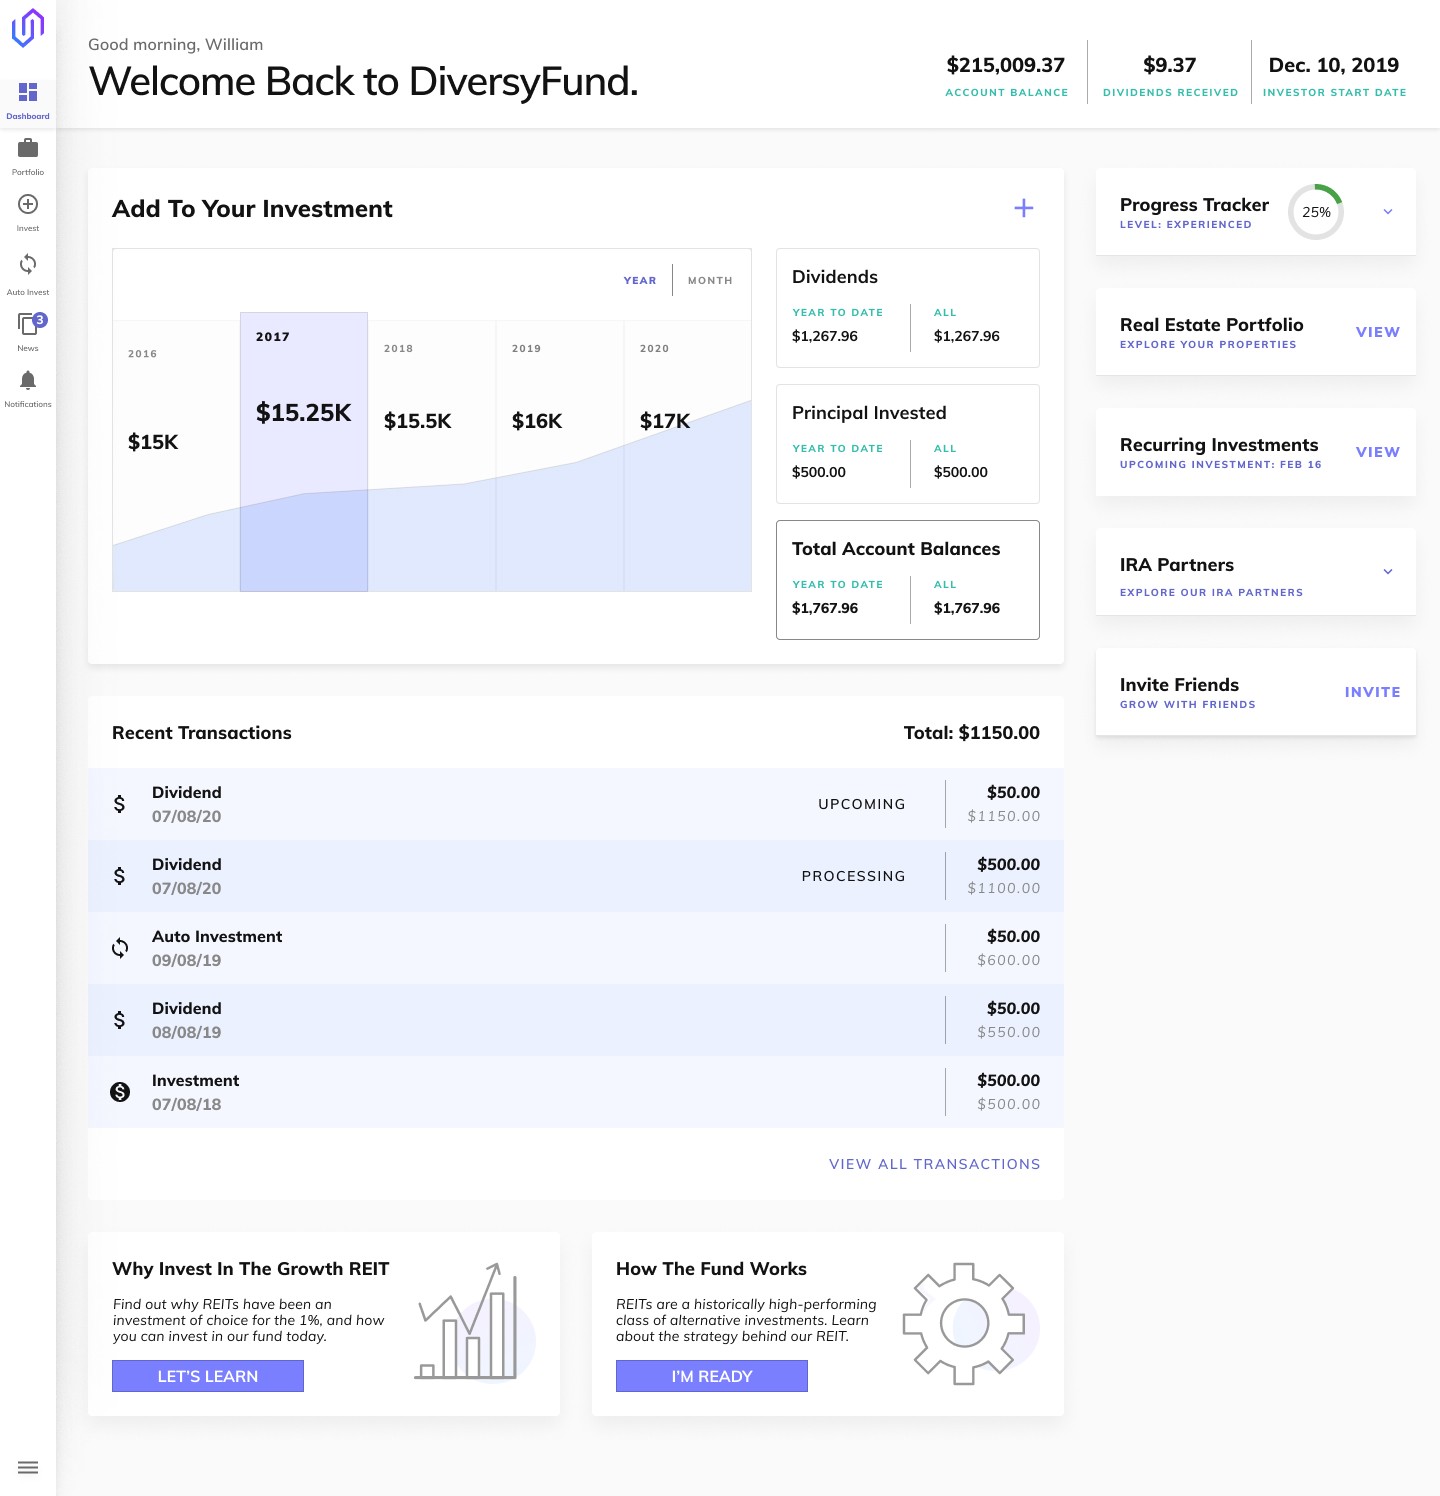View the Real Estate Portfolio
1440x1496 pixels.
(x=1377, y=332)
